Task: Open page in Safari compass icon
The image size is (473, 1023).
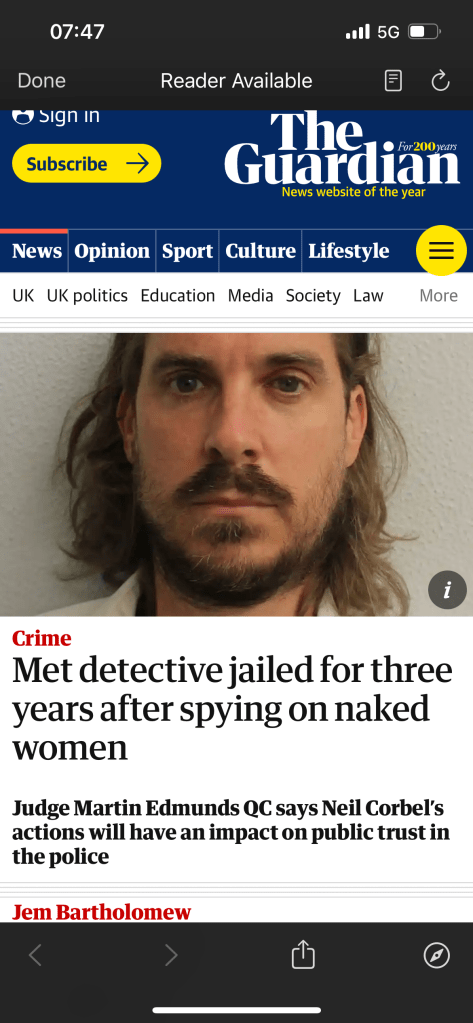Action: [x=436, y=956]
